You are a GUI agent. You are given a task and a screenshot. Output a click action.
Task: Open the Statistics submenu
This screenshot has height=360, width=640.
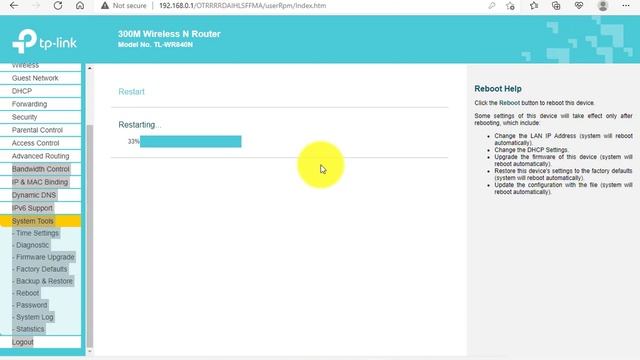30,329
